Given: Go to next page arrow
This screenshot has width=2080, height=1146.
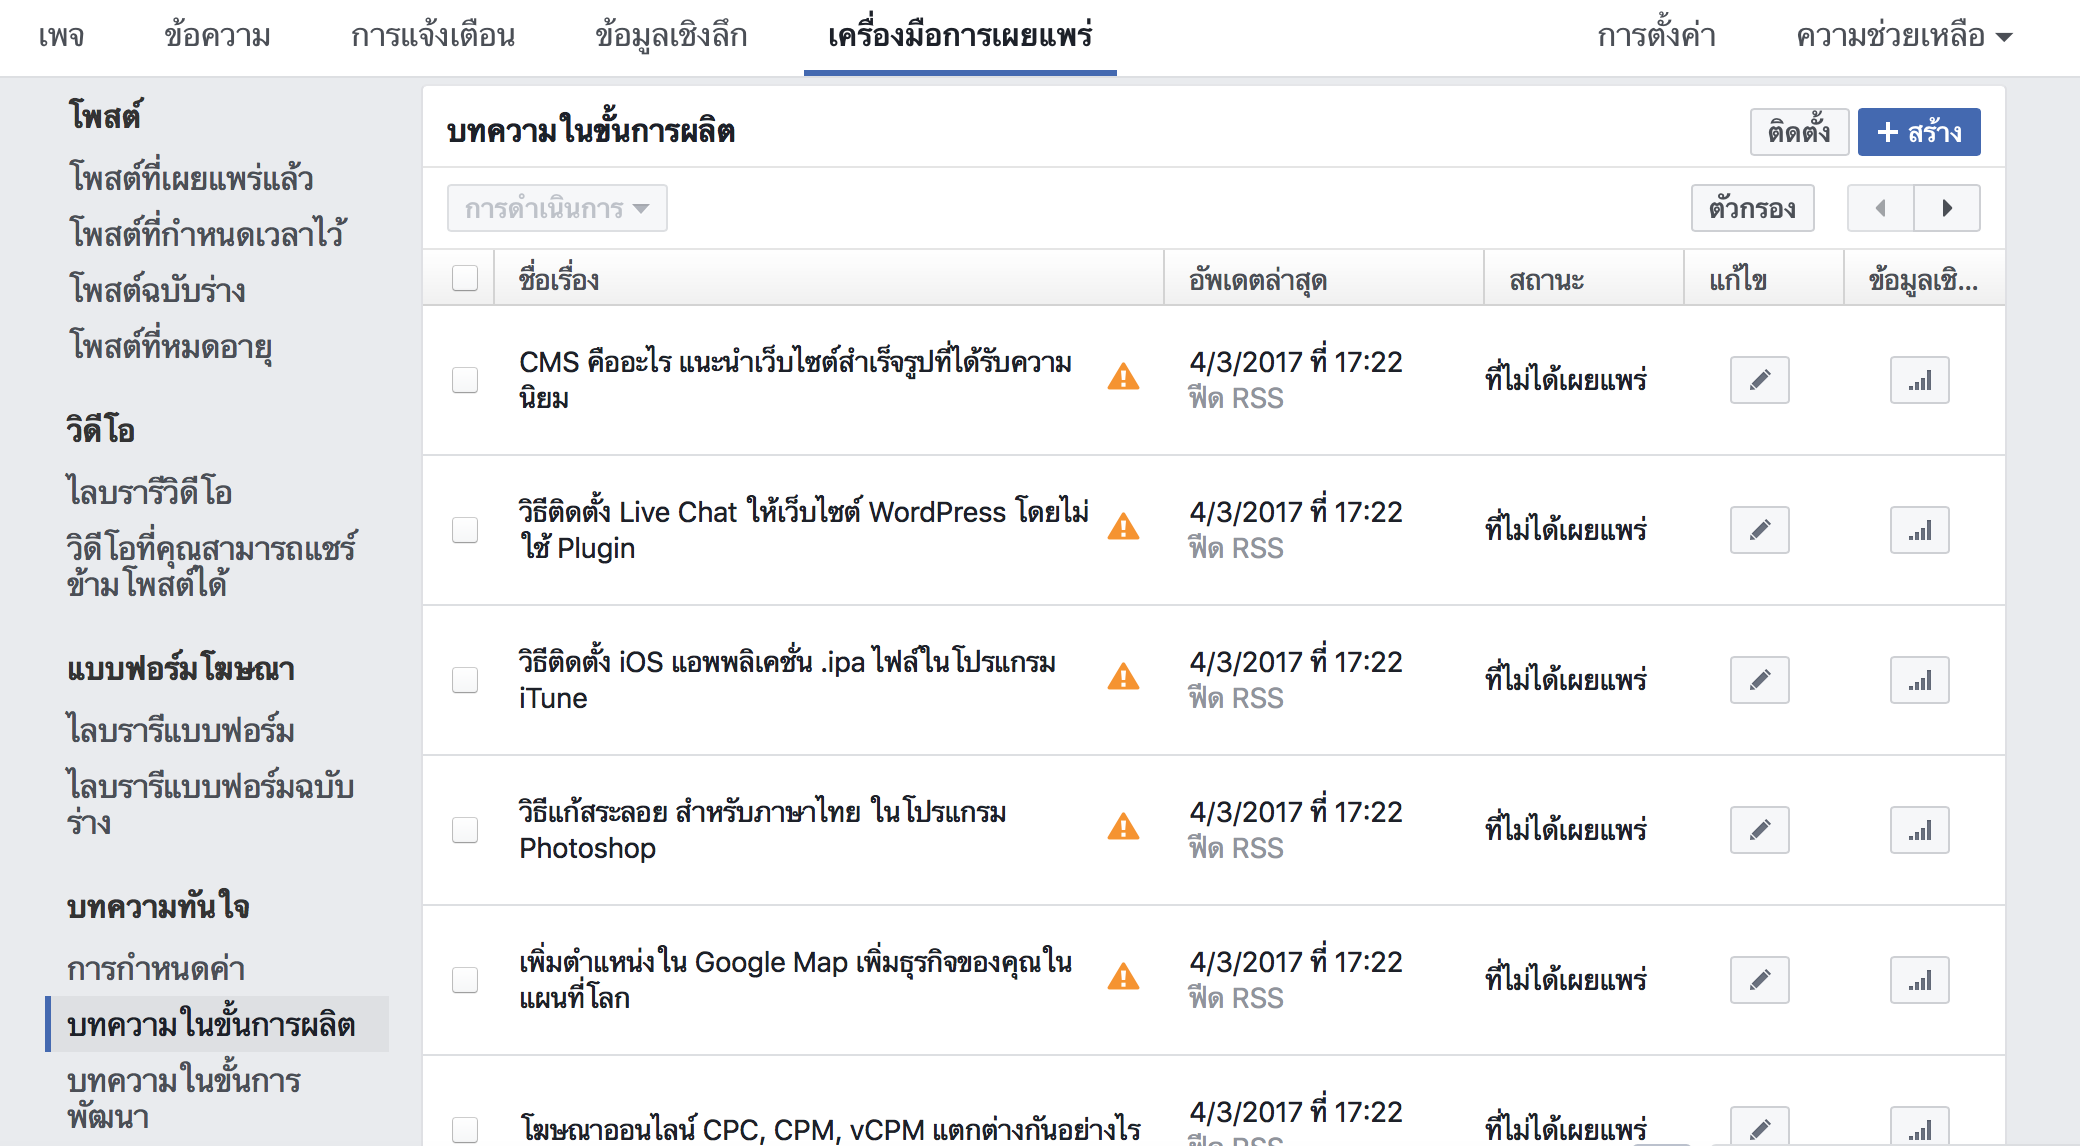Looking at the screenshot, I should (x=1947, y=208).
